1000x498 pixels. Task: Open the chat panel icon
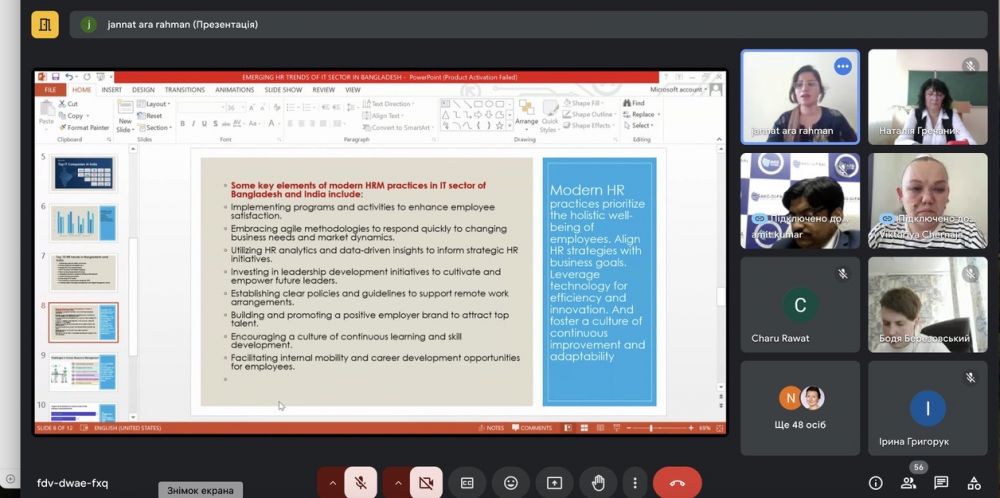pos(941,483)
